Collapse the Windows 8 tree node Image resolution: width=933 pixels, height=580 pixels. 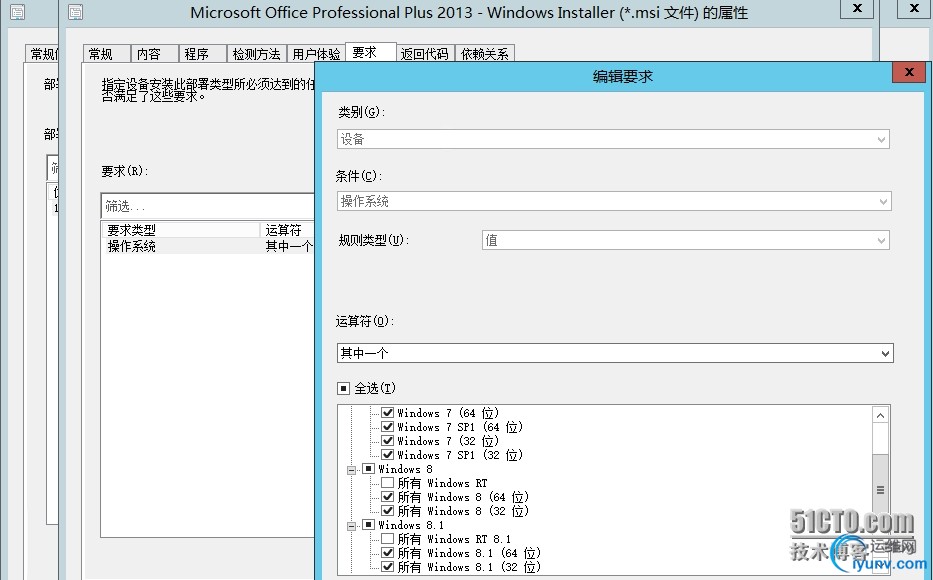pos(352,470)
